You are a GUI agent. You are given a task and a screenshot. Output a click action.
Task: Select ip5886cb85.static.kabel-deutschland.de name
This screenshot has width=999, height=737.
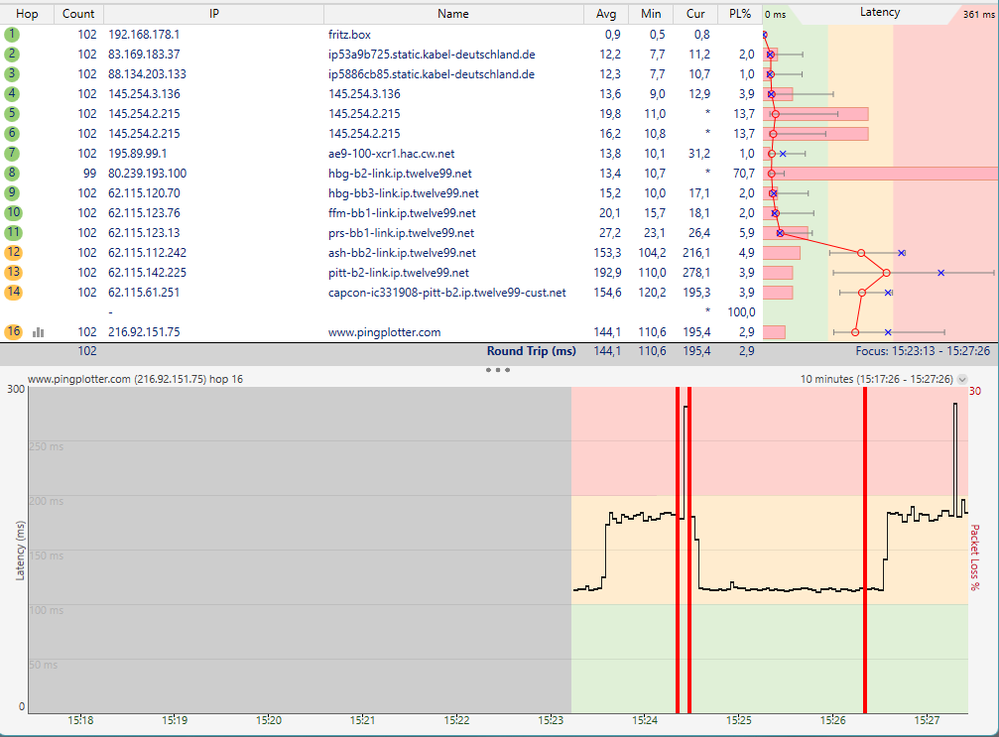[431, 74]
